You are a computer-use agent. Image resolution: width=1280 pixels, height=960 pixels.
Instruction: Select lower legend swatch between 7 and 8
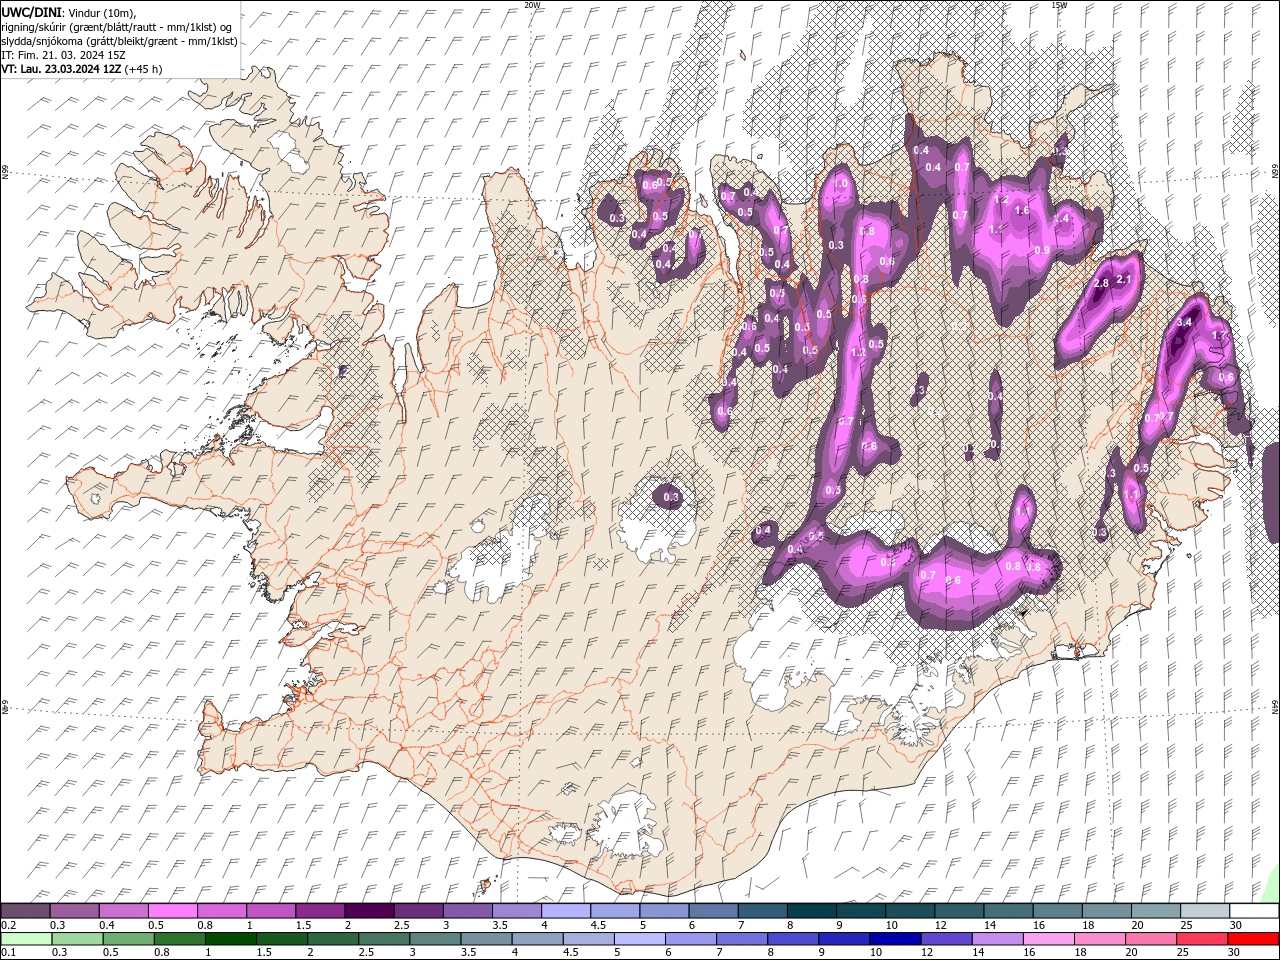pyautogui.click(x=741, y=939)
